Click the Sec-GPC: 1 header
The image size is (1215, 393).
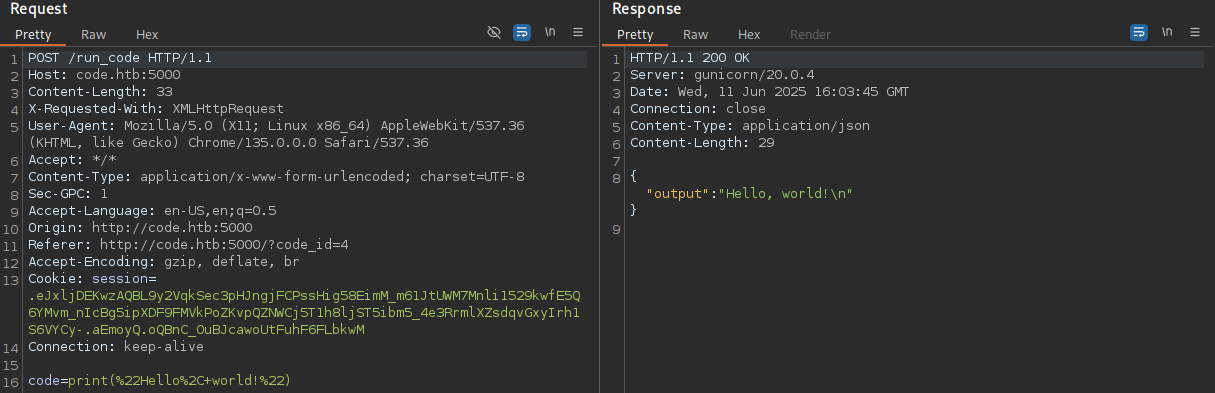click(x=68, y=194)
